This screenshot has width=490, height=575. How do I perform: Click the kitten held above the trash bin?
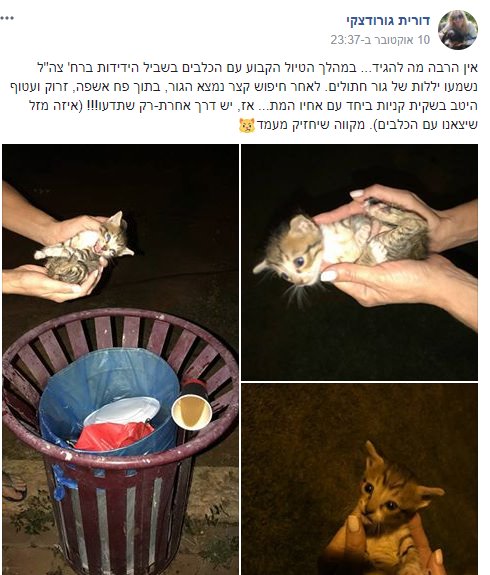(84, 248)
